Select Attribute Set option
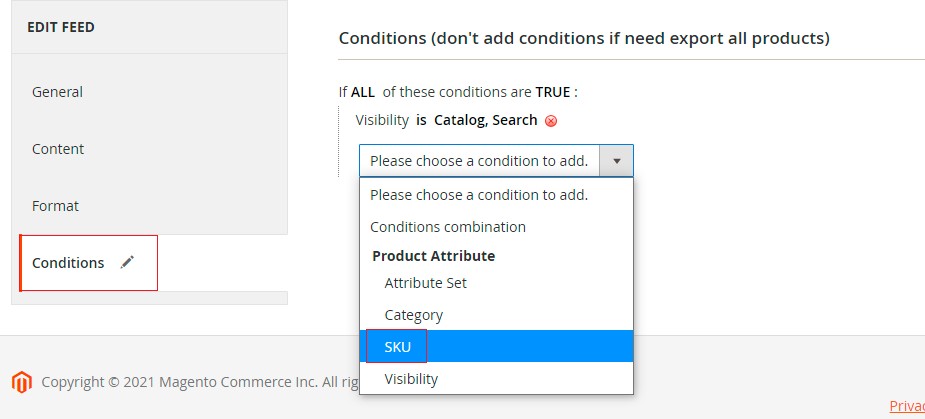The width and height of the screenshot is (925, 419). [425, 283]
